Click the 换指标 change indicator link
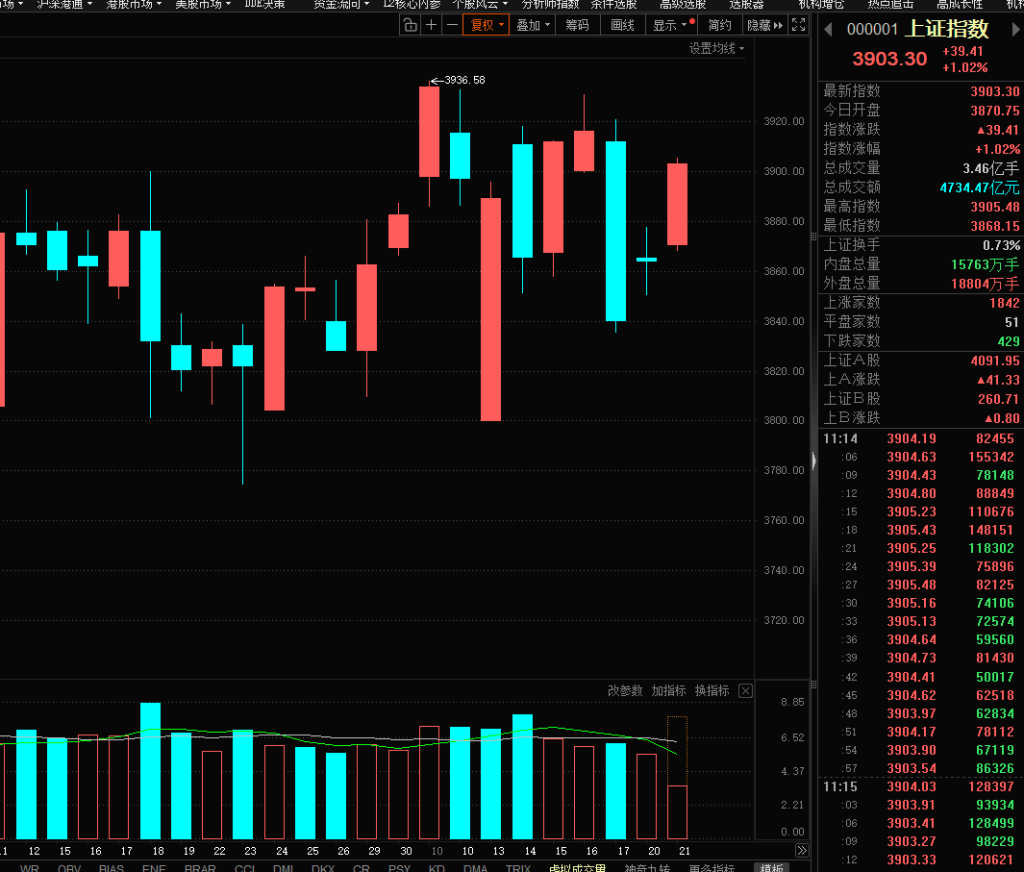 (711, 691)
